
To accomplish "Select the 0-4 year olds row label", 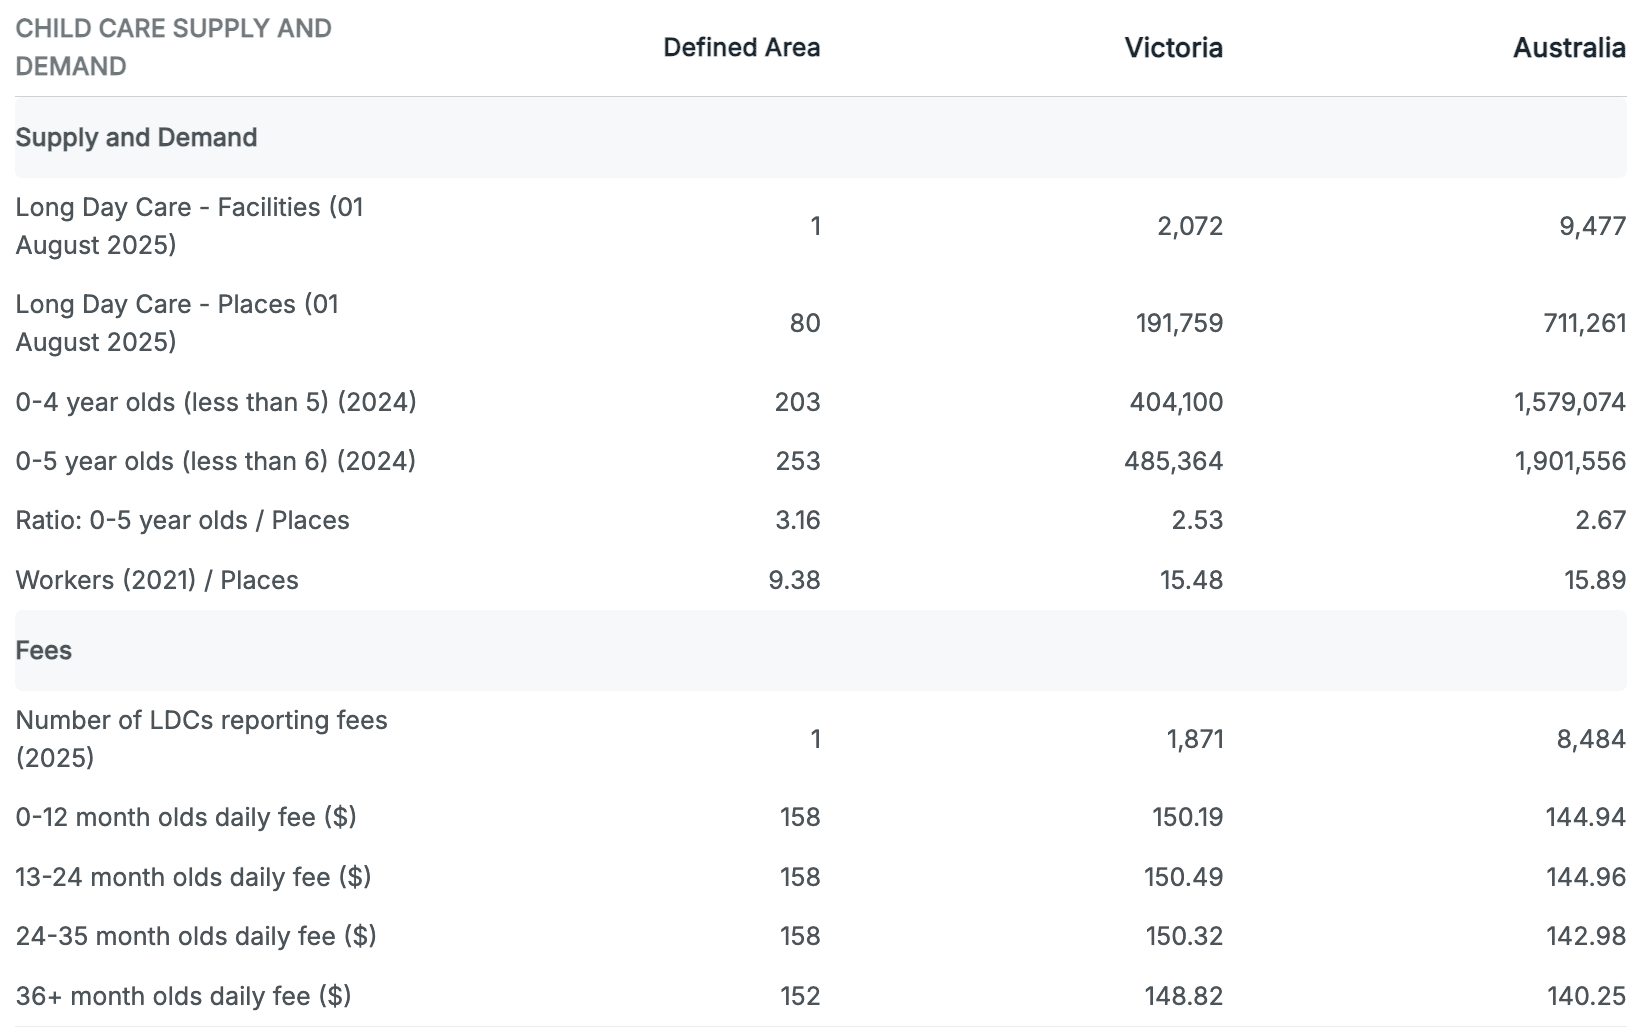I will (215, 402).
